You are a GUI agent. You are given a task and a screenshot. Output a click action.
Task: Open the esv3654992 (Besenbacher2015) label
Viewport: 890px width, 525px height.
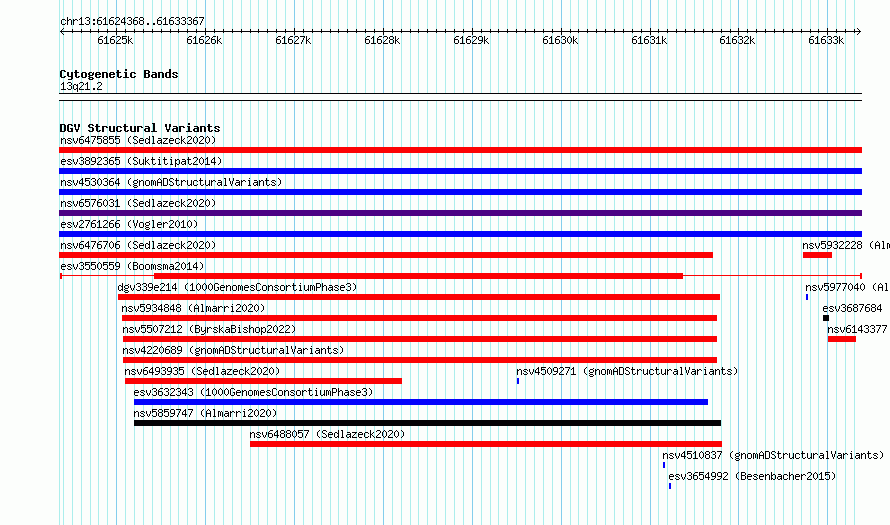pyautogui.click(x=752, y=476)
